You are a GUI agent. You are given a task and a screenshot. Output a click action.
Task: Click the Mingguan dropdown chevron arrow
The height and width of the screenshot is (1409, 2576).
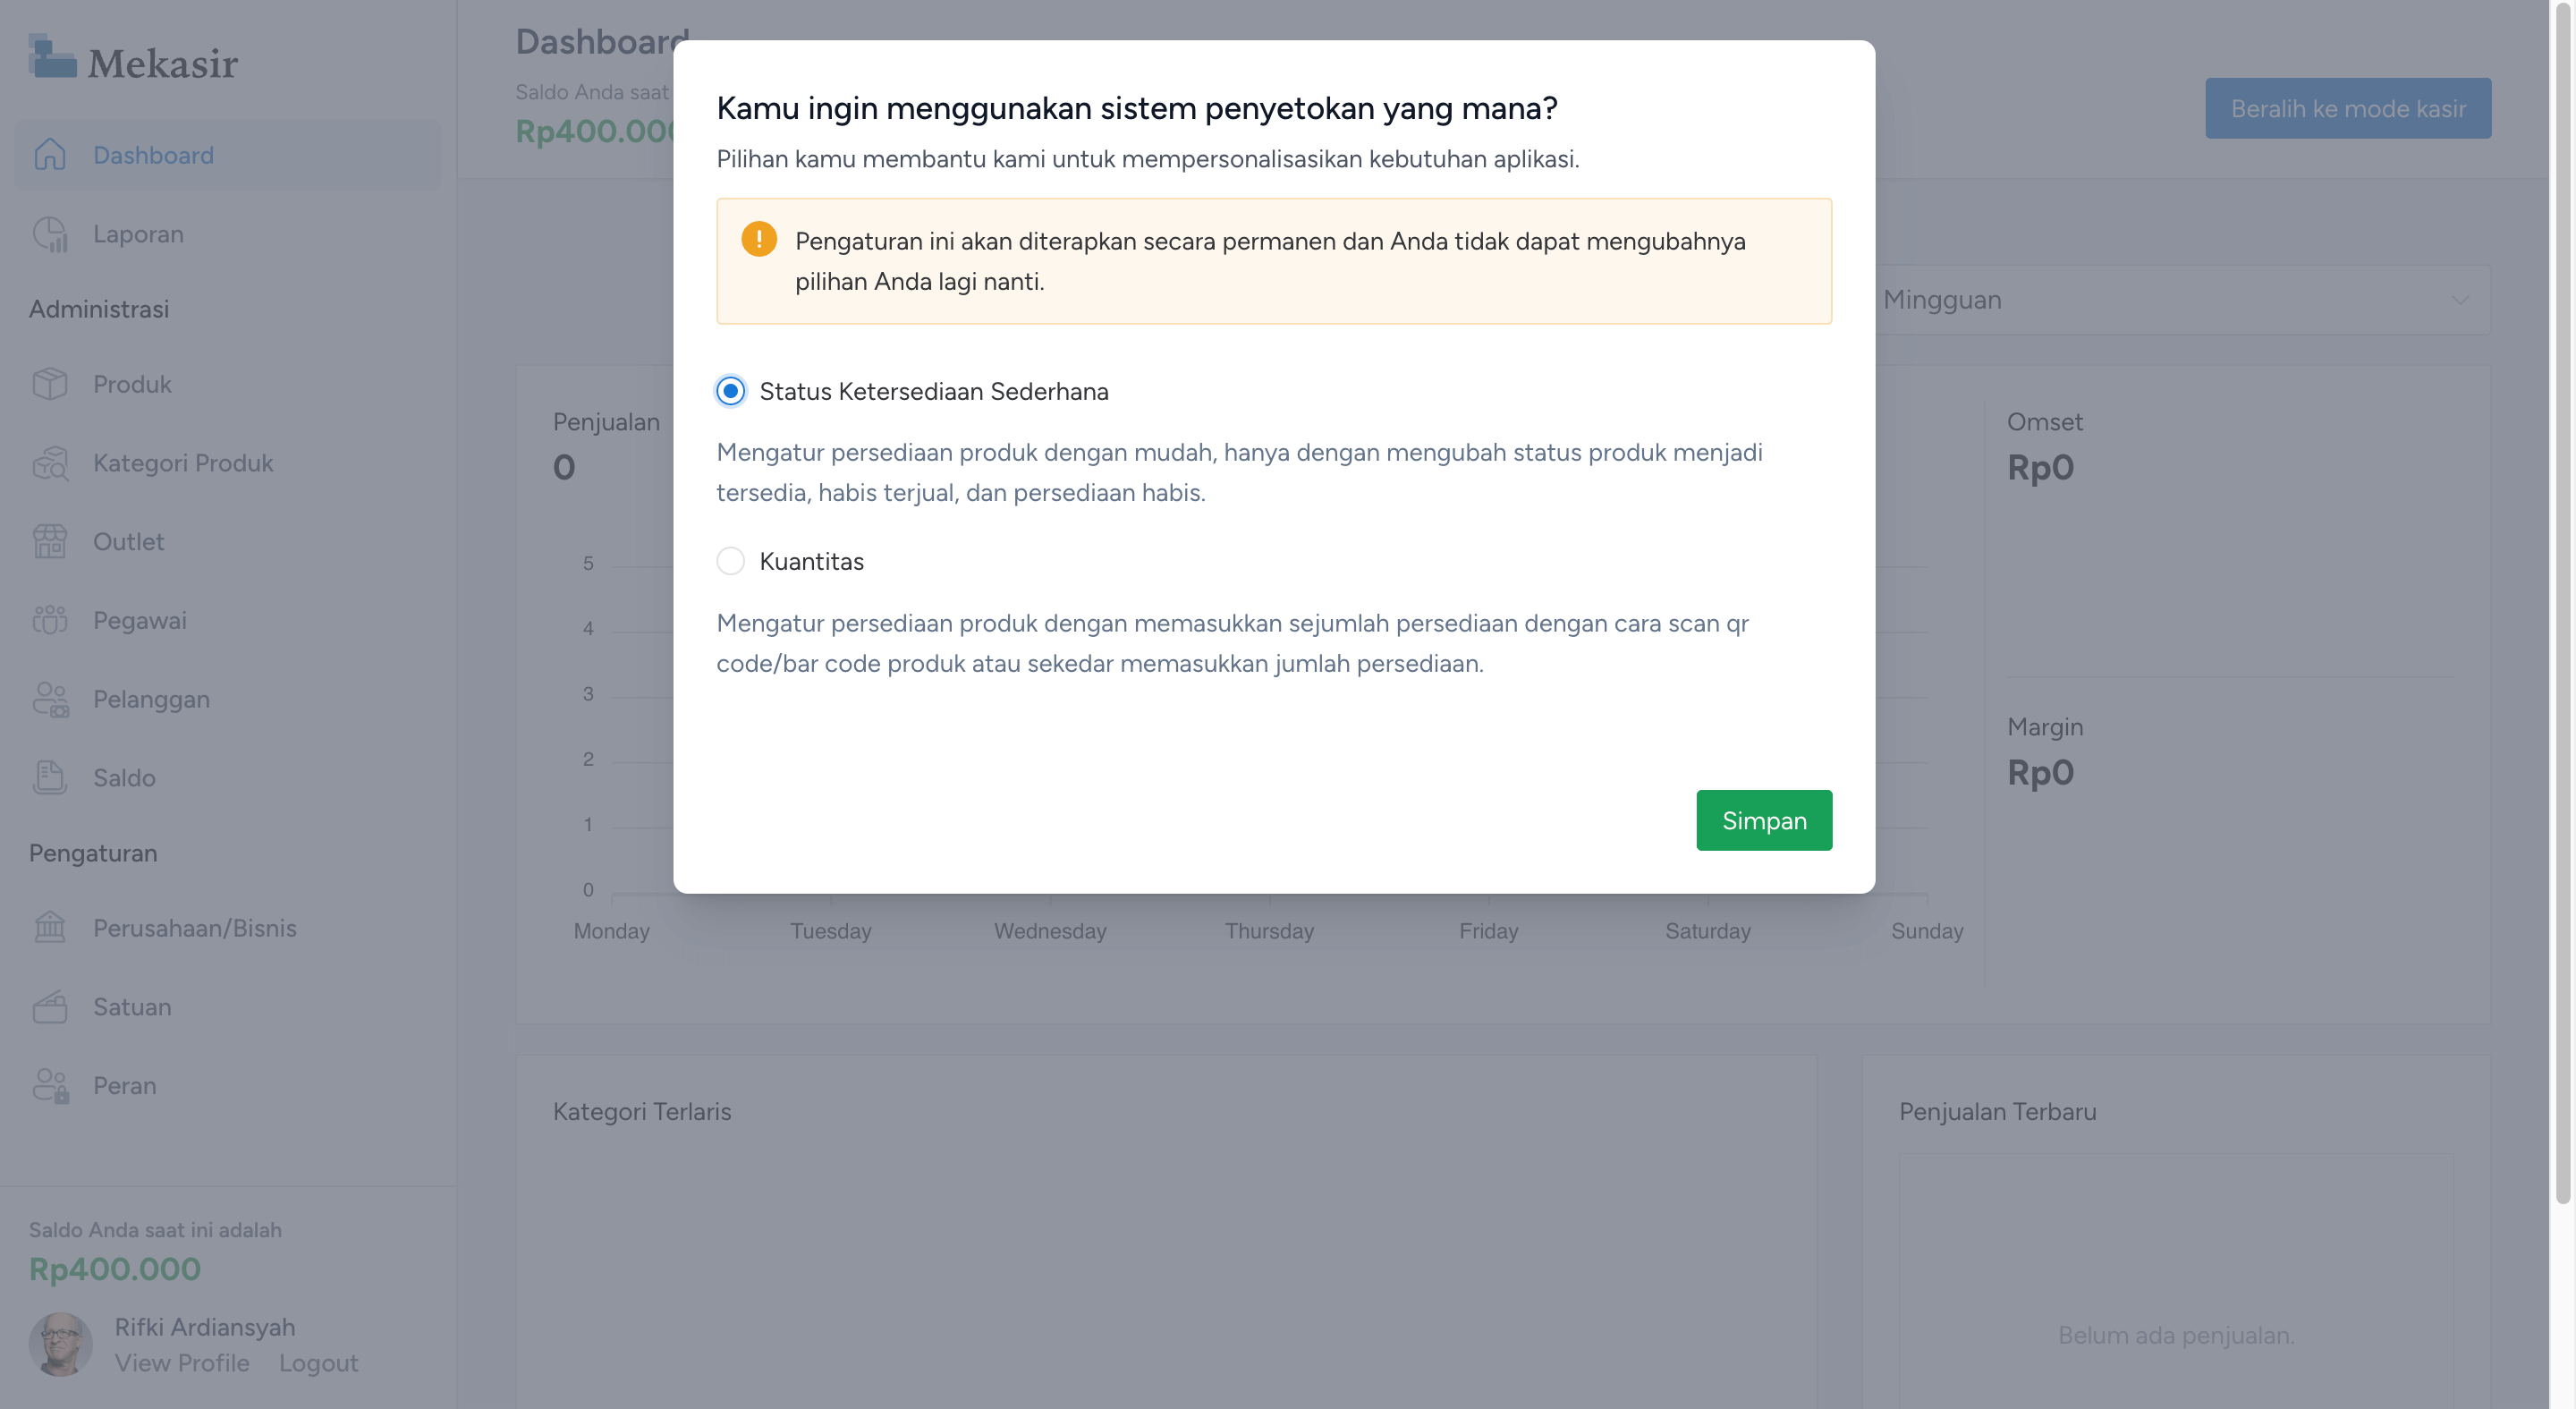click(2459, 300)
